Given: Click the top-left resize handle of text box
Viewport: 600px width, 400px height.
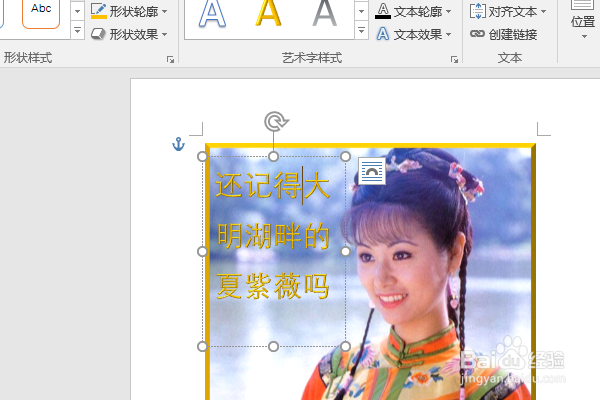Looking at the screenshot, I should point(202,156).
